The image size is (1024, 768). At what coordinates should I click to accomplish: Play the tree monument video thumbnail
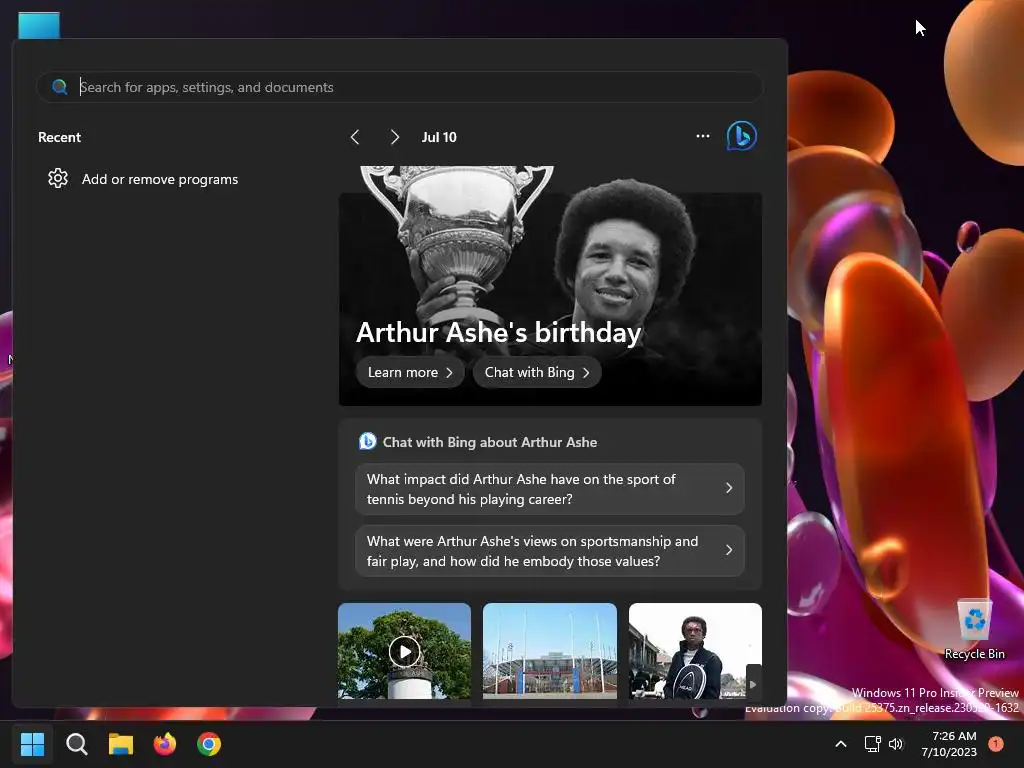(x=404, y=651)
